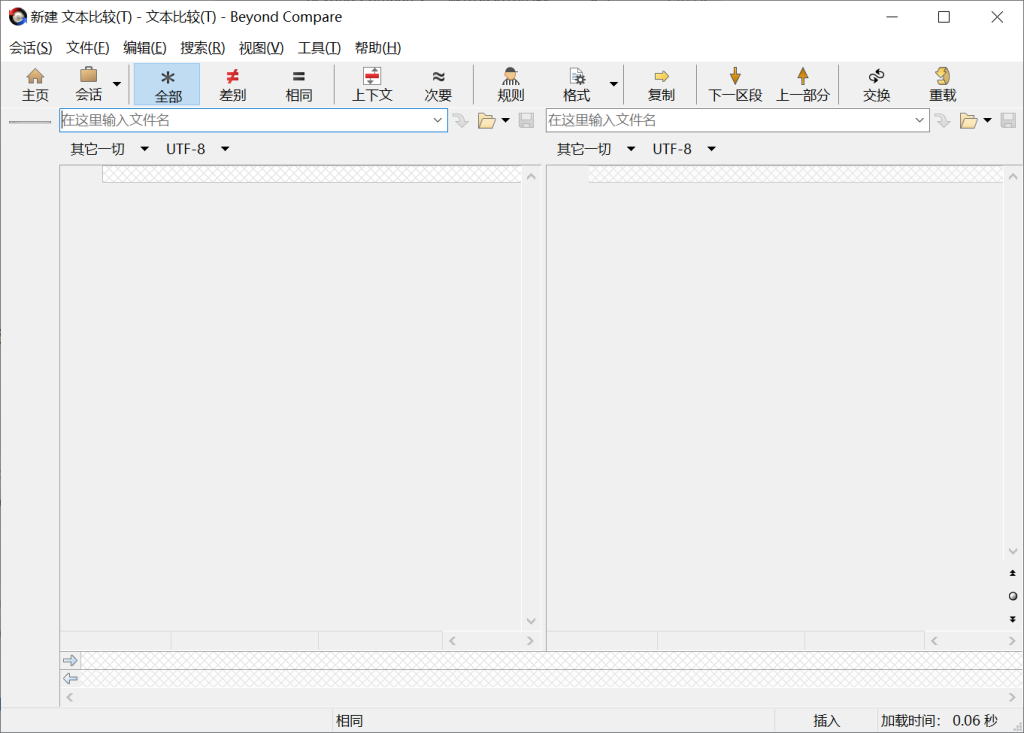Show 全部 lines in the comparison
The height and width of the screenshot is (733, 1024).
167,85
